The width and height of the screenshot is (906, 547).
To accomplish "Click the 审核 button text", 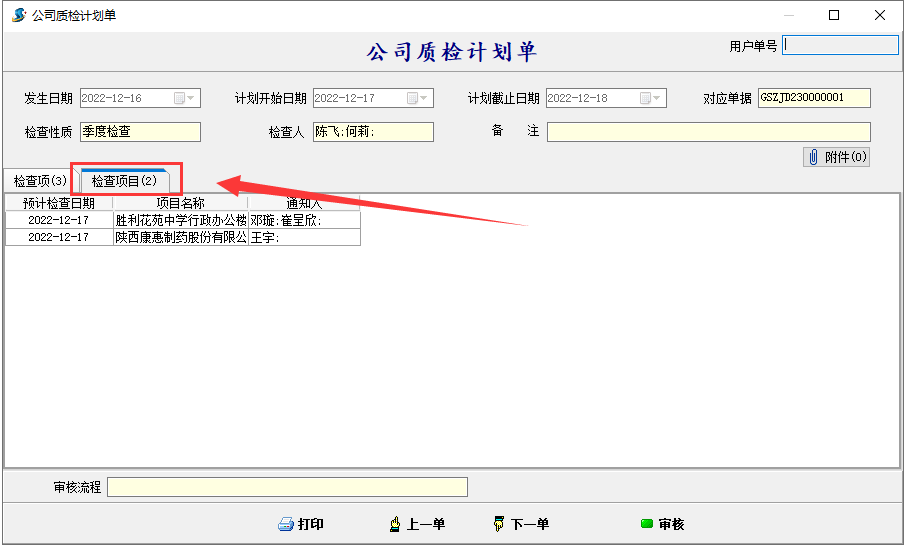I will point(671,525).
